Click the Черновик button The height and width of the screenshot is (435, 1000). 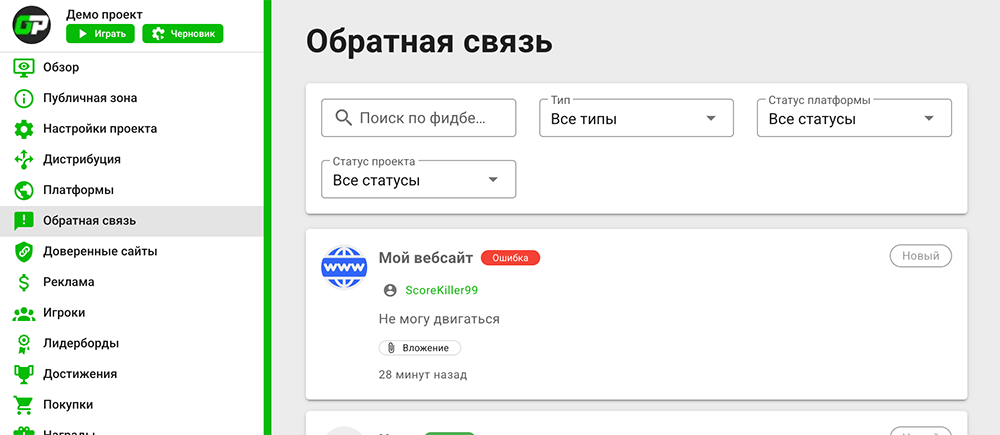click(182, 34)
